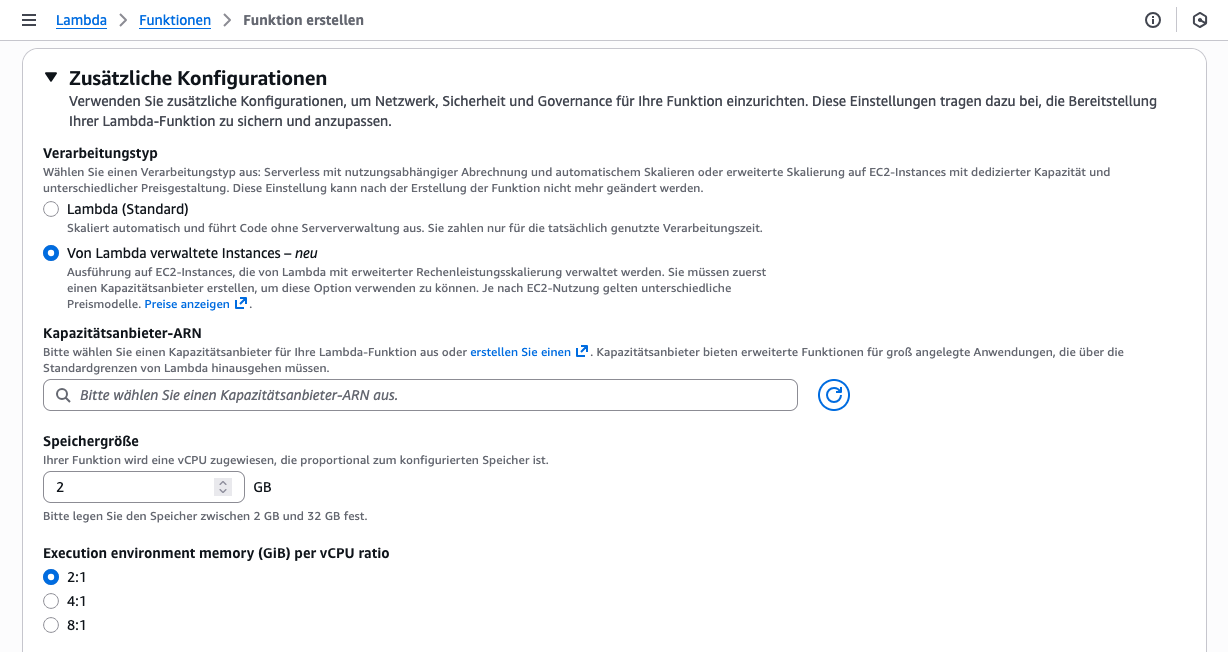This screenshot has height=652, width=1228.
Task: Choose the 8:1 memory per vCPU ratio
Action: coord(51,625)
